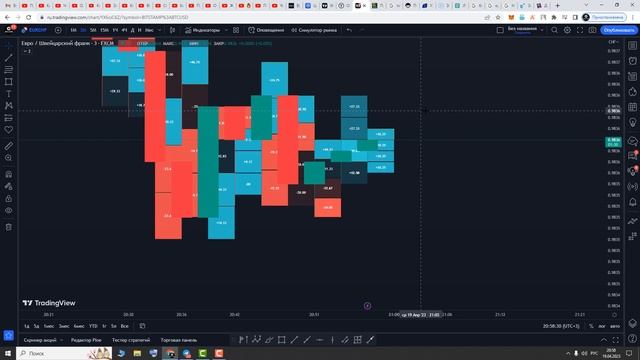
Task: Open the ideas lightbulb panel
Action: (632, 122)
